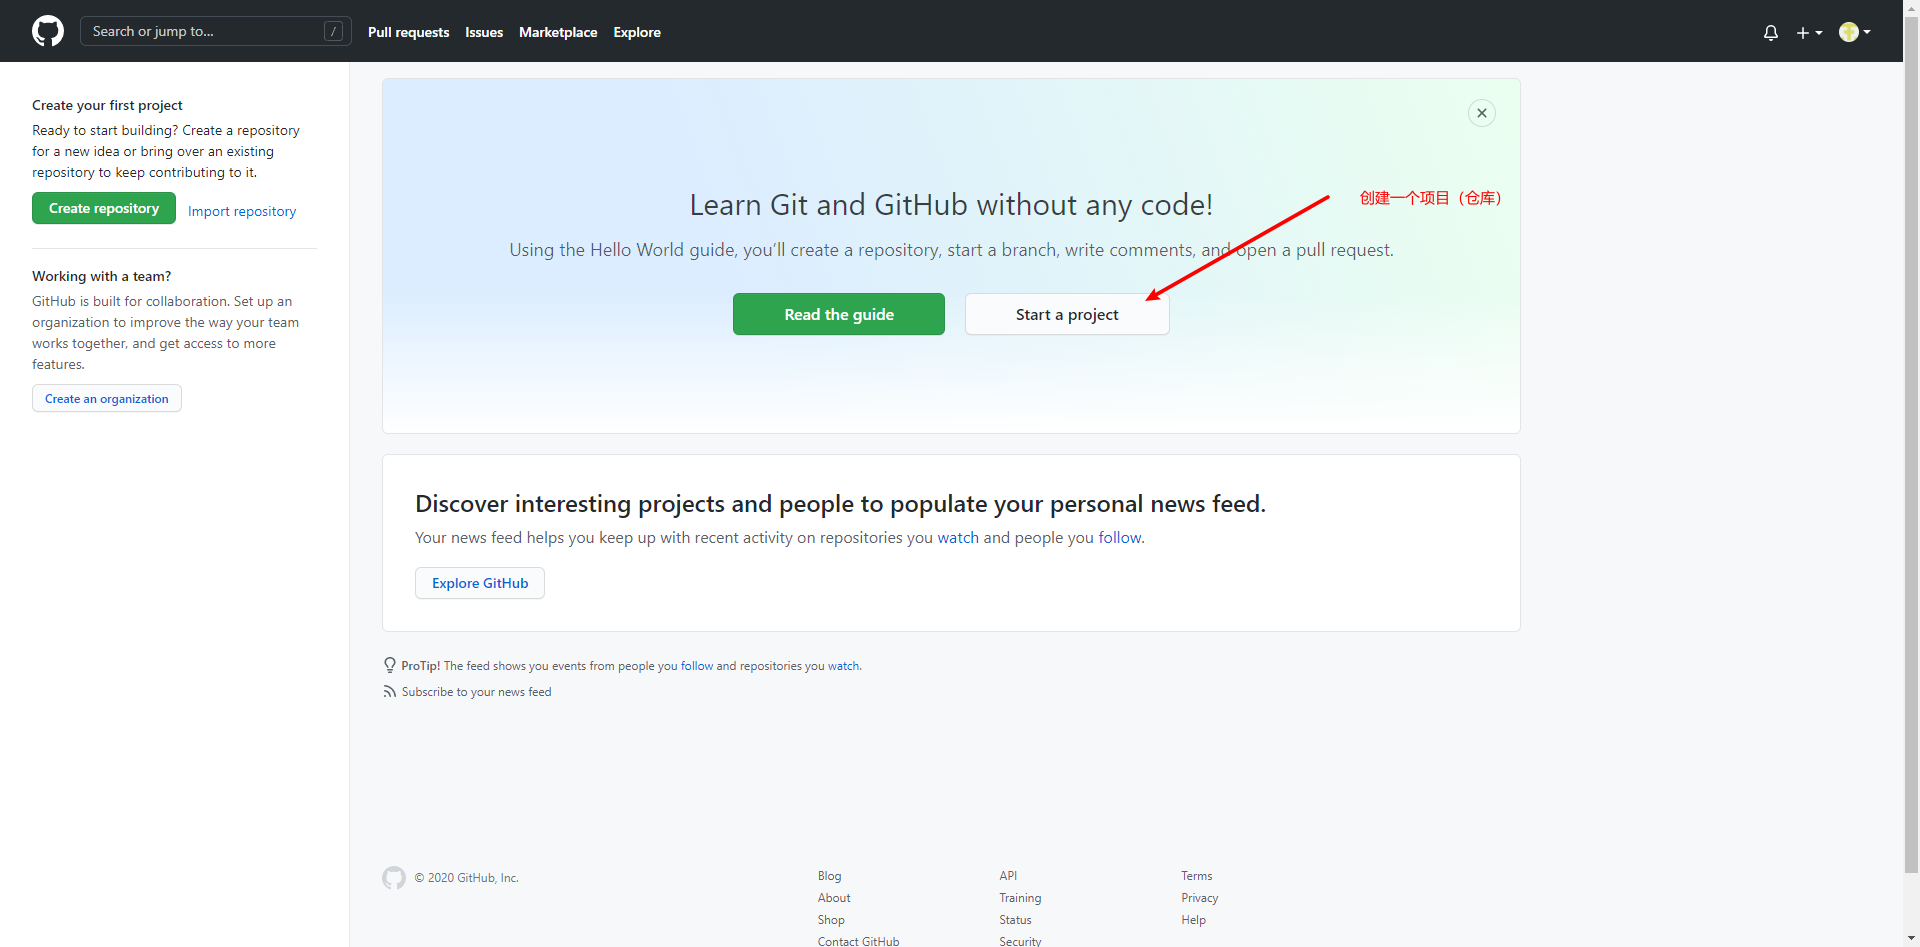
Task: Click the GitHub Octocat logo in header
Action: tap(48, 31)
